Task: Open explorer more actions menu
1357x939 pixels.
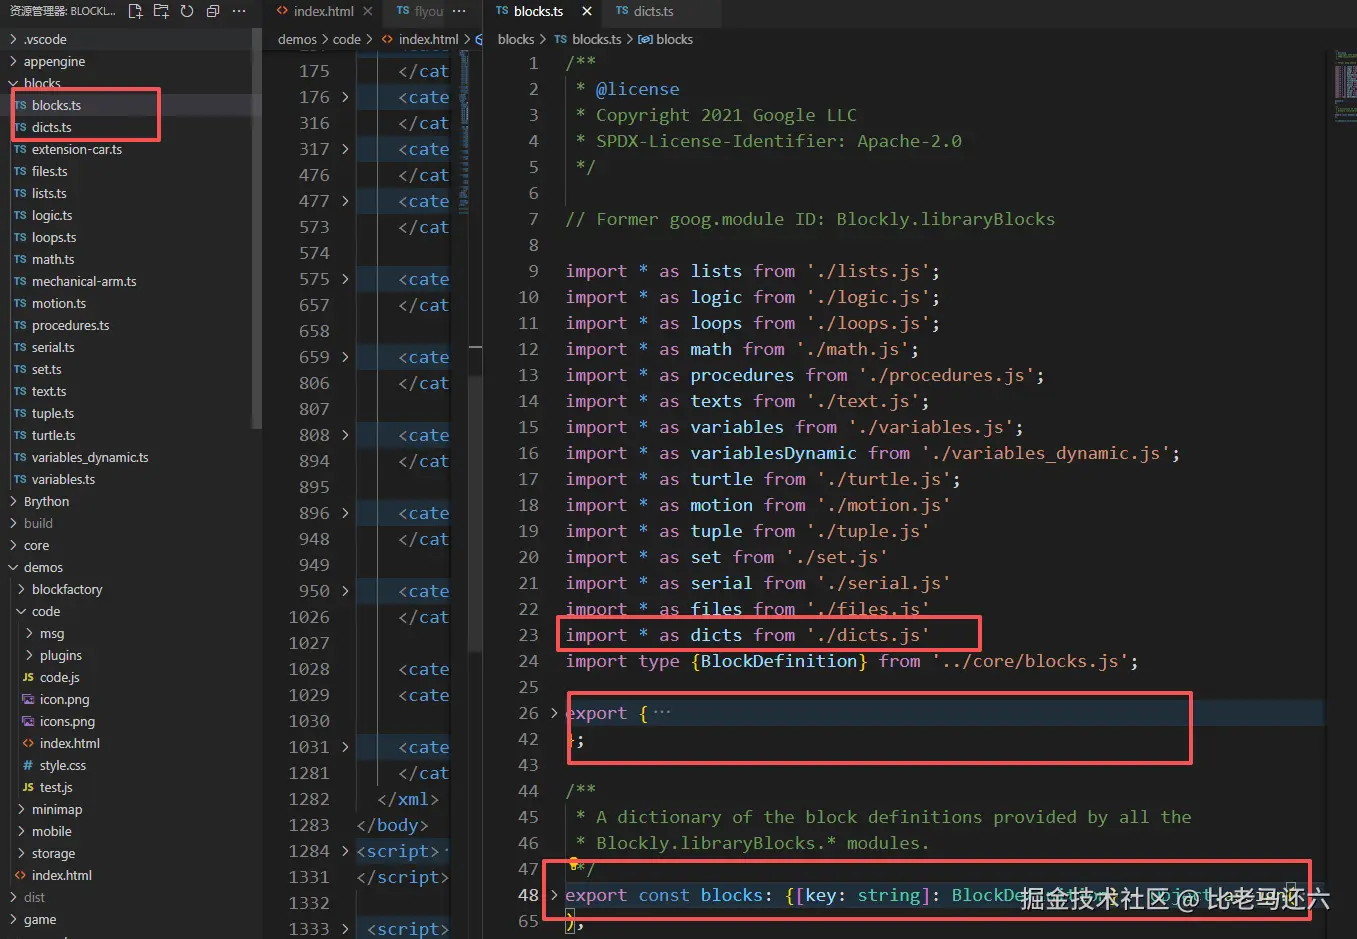Action: [x=239, y=11]
